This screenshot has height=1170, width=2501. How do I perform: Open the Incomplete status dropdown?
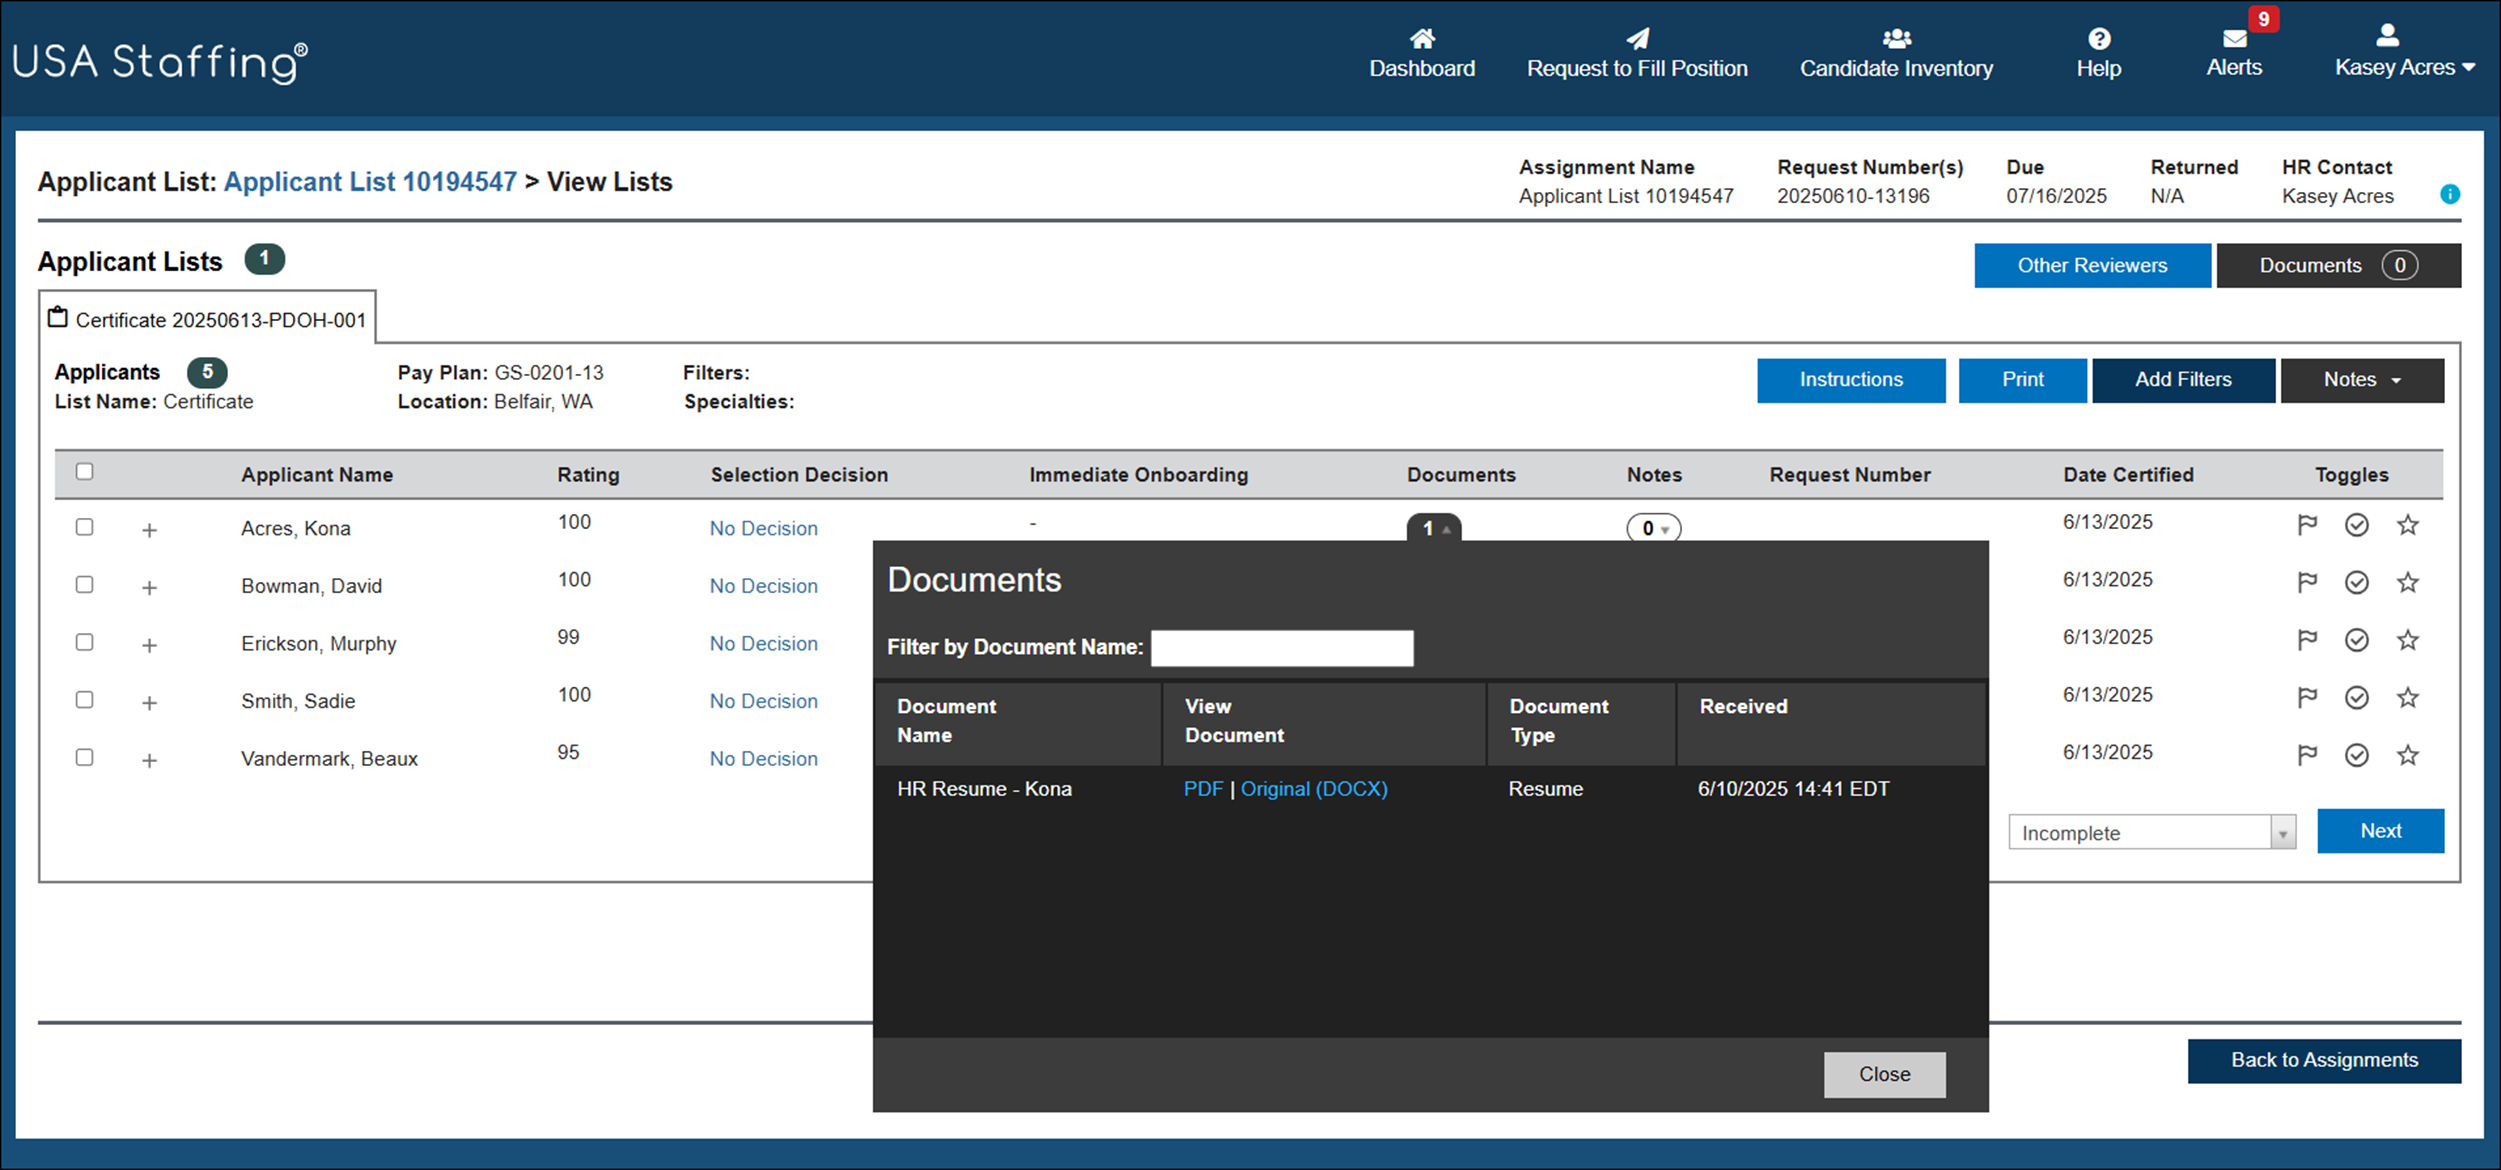(x=2151, y=831)
